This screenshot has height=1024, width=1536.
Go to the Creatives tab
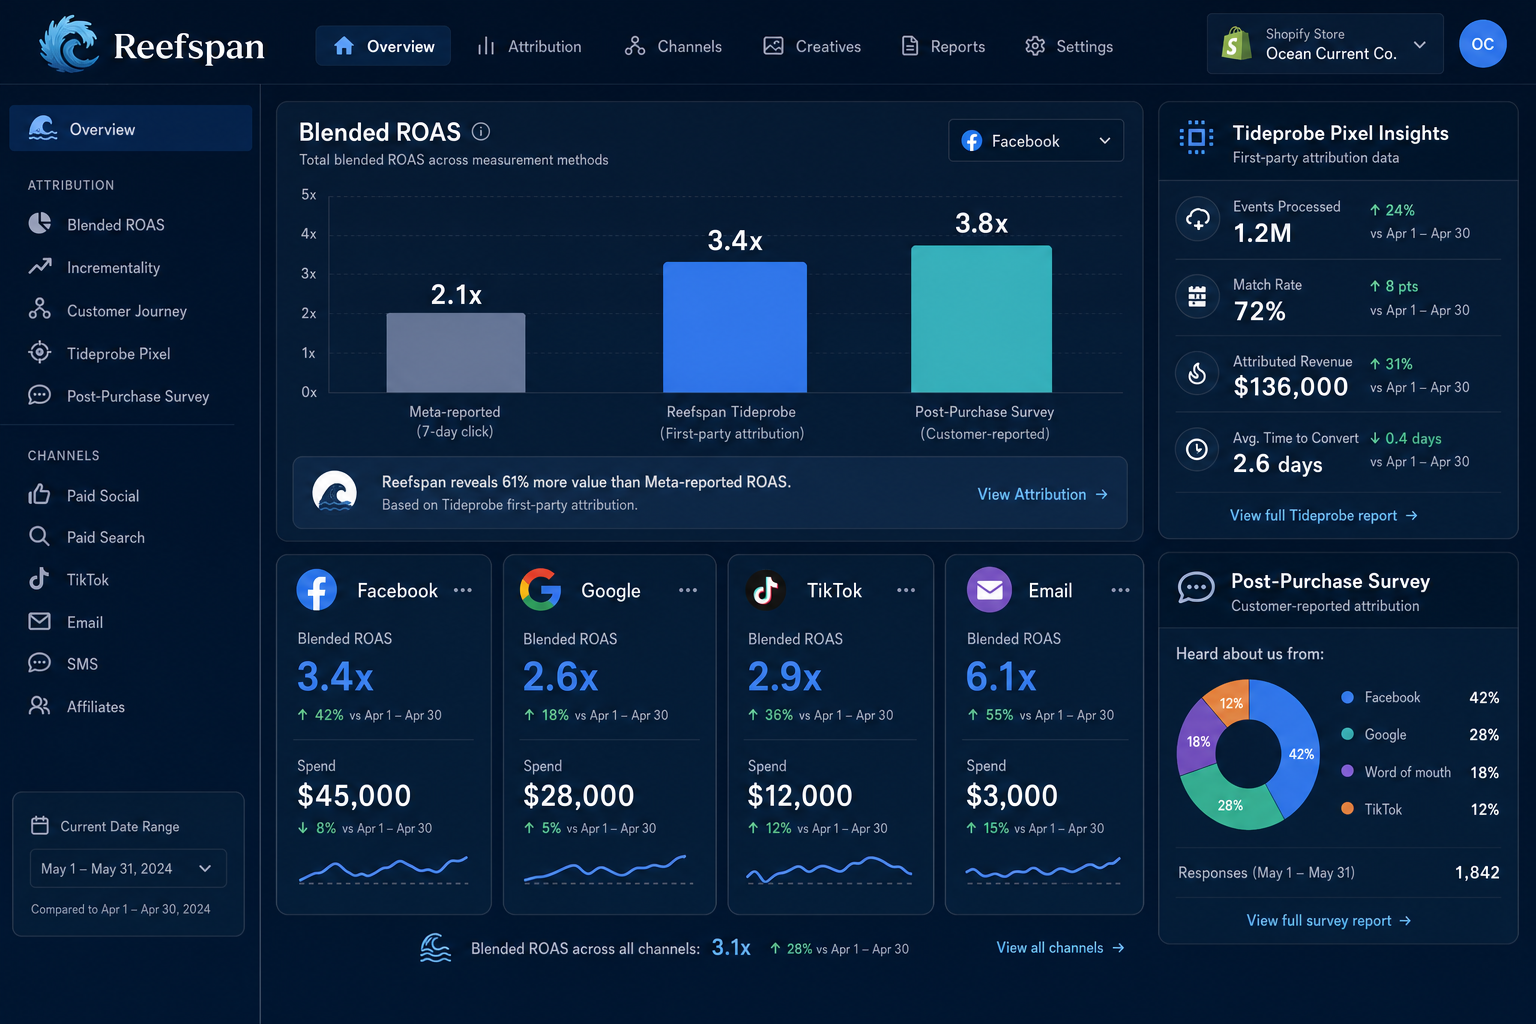tap(812, 46)
